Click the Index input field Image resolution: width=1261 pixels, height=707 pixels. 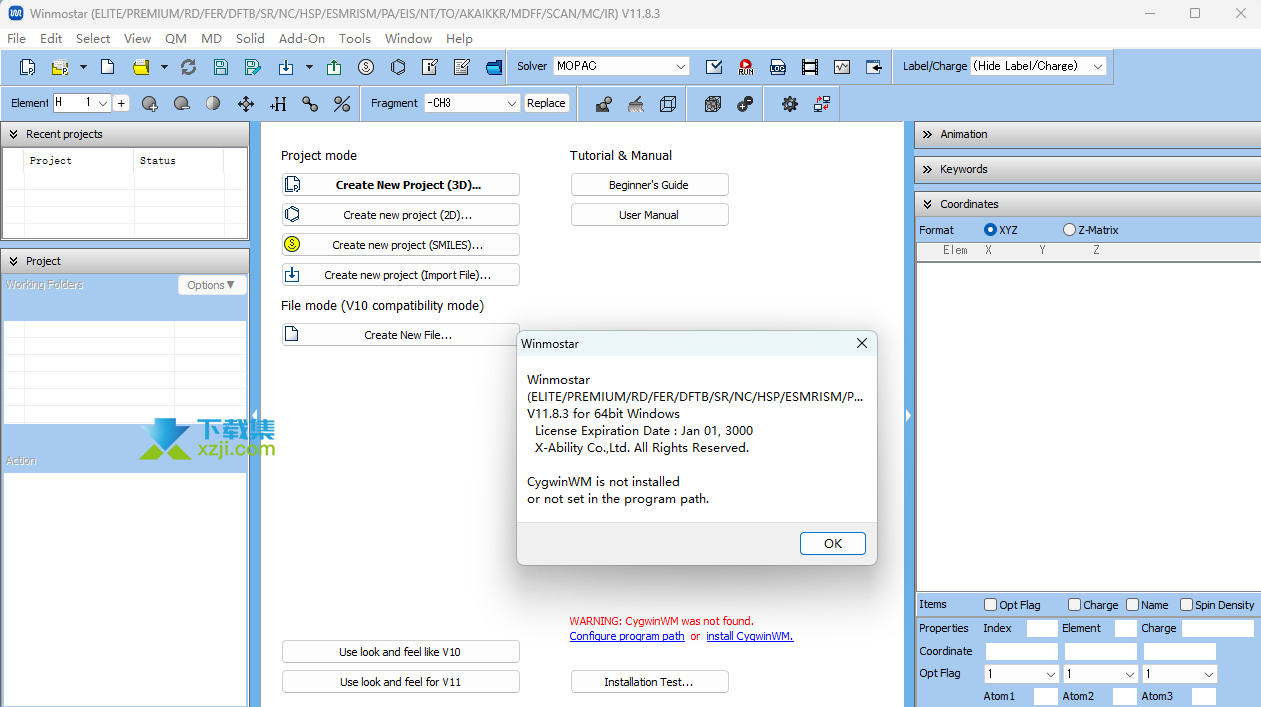pyautogui.click(x=1042, y=629)
